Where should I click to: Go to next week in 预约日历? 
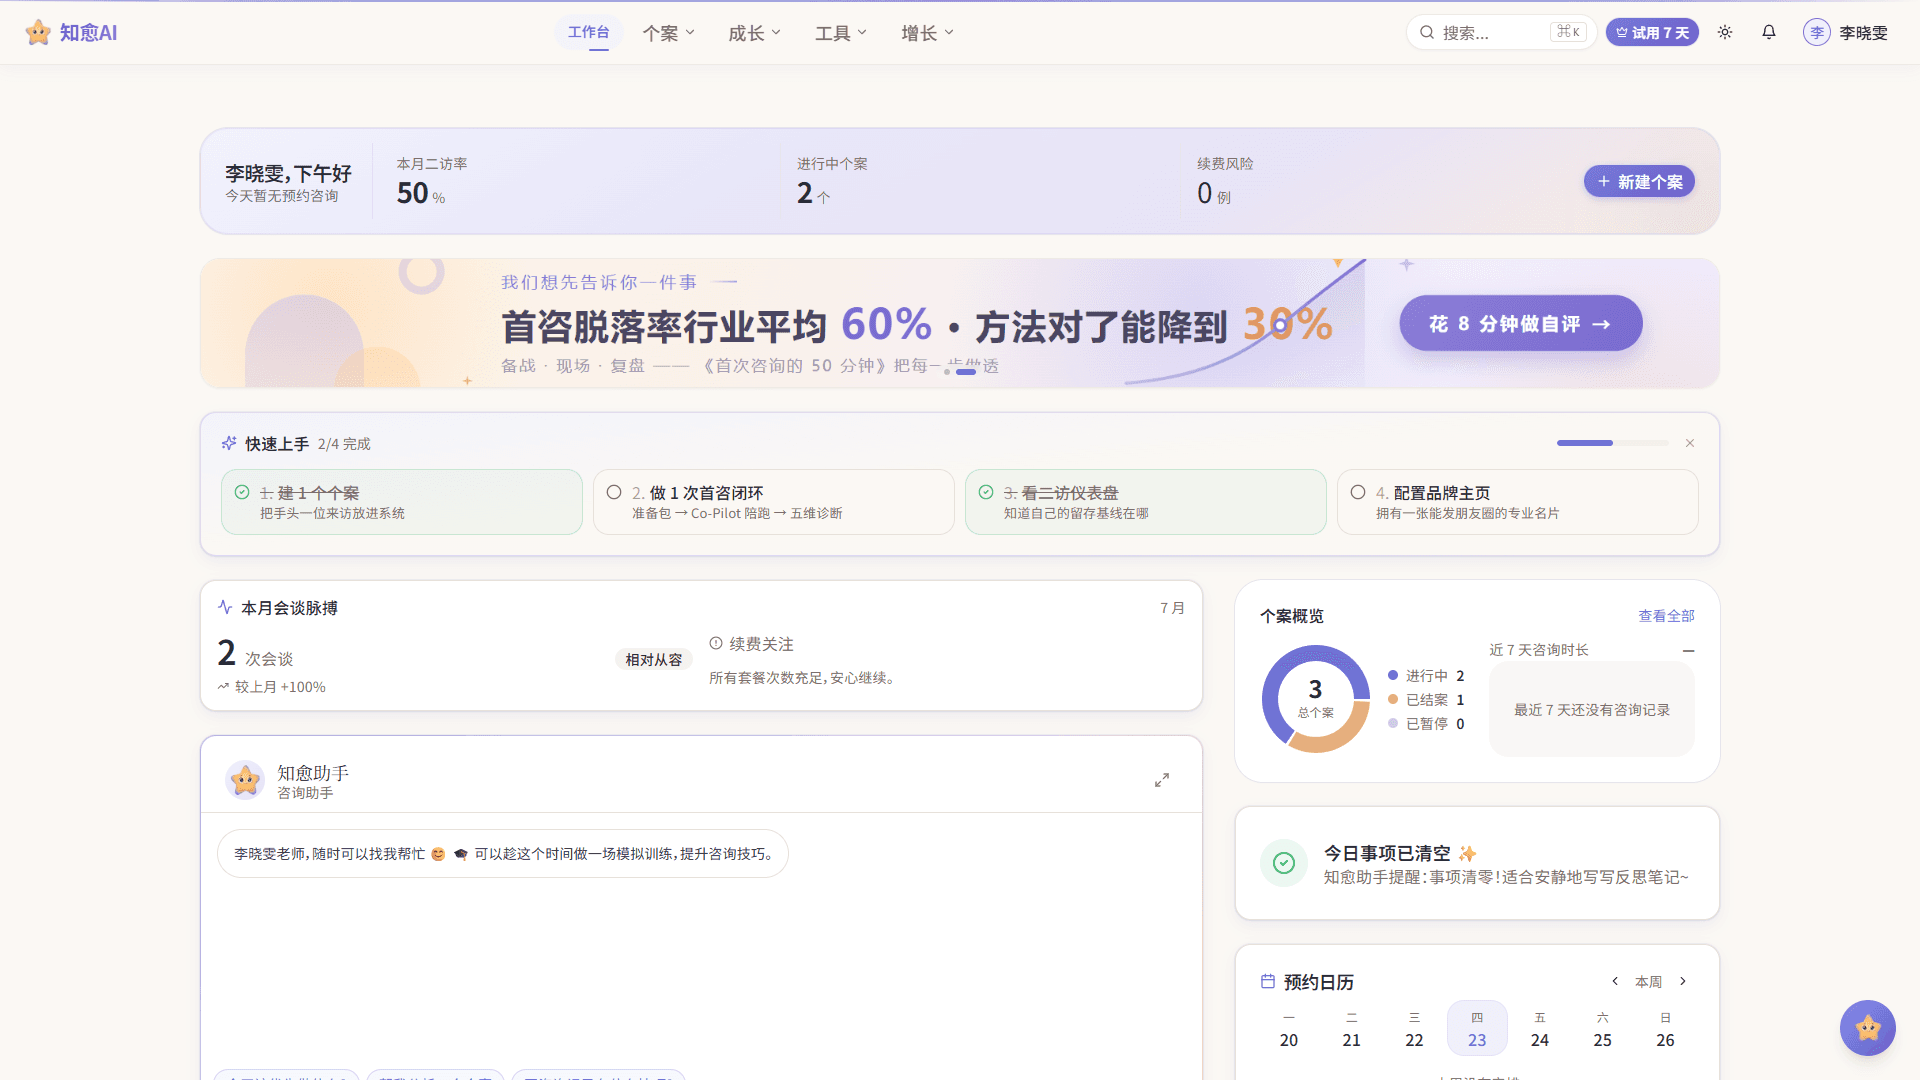tap(1683, 981)
